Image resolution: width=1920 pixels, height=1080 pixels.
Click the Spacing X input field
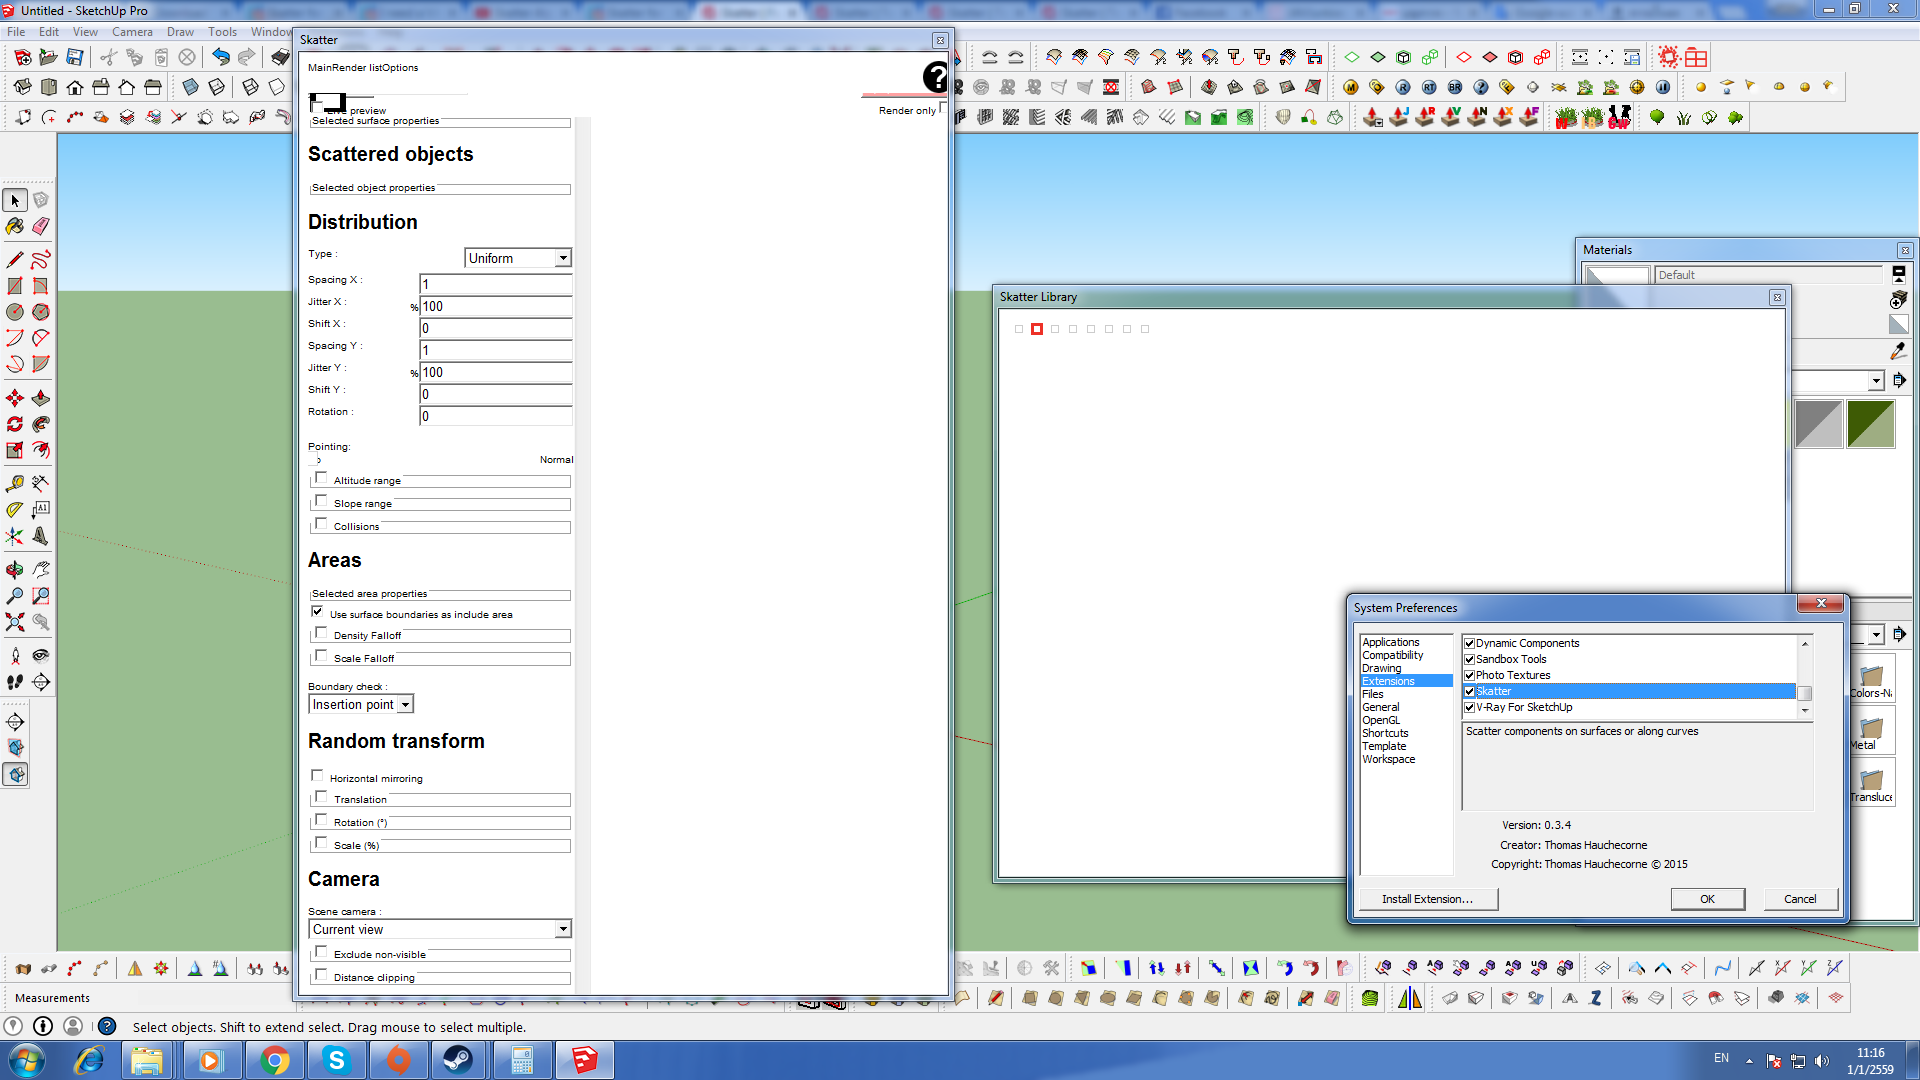pyautogui.click(x=495, y=284)
